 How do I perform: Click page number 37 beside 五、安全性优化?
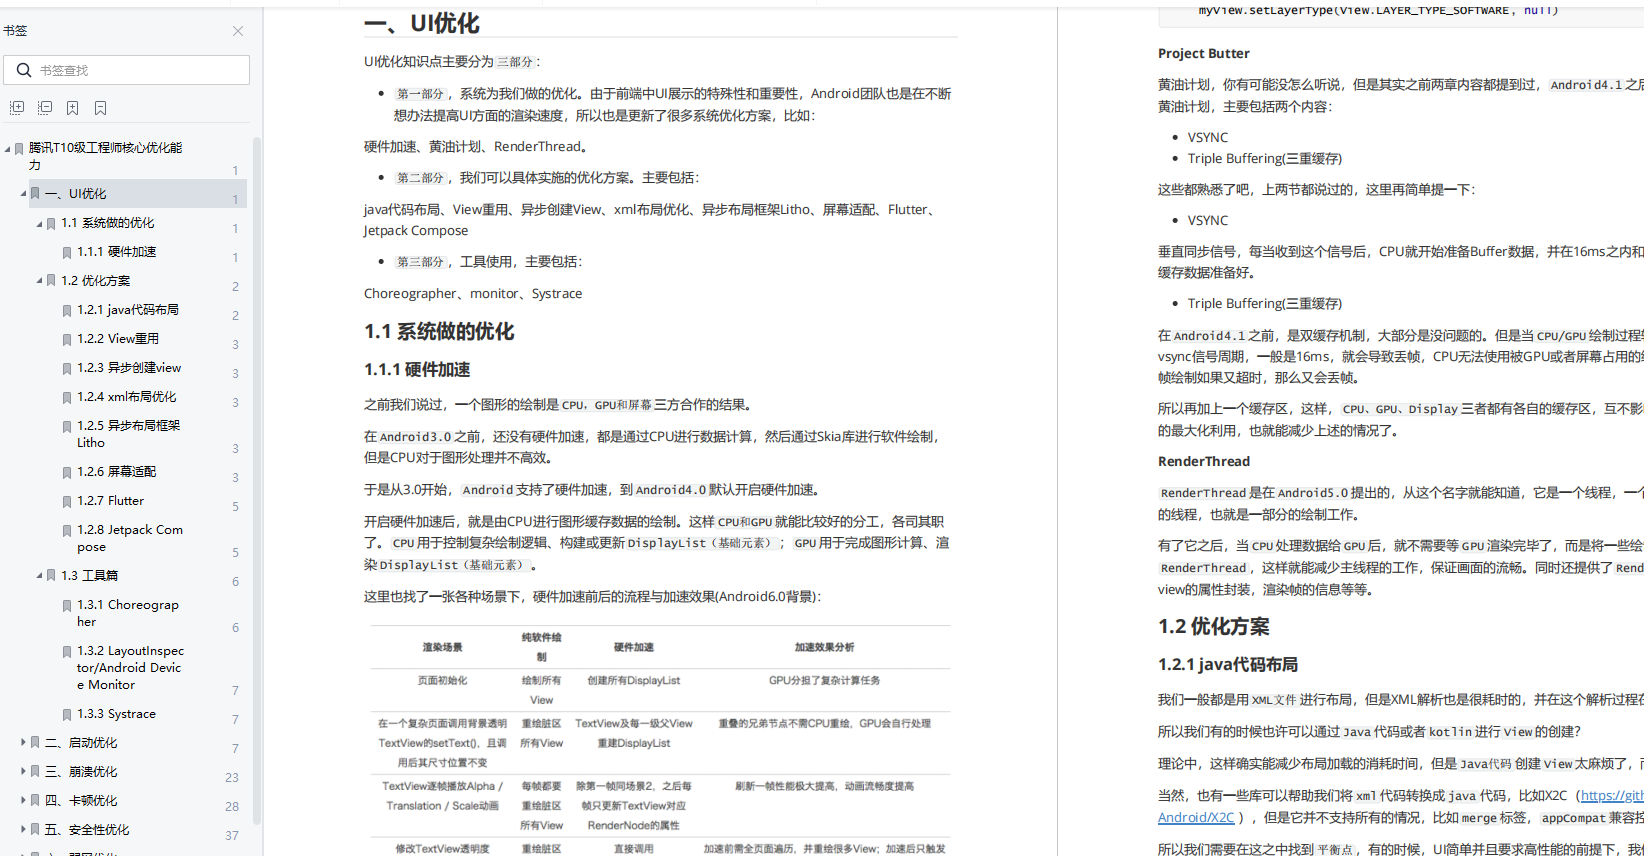pyautogui.click(x=232, y=836)
